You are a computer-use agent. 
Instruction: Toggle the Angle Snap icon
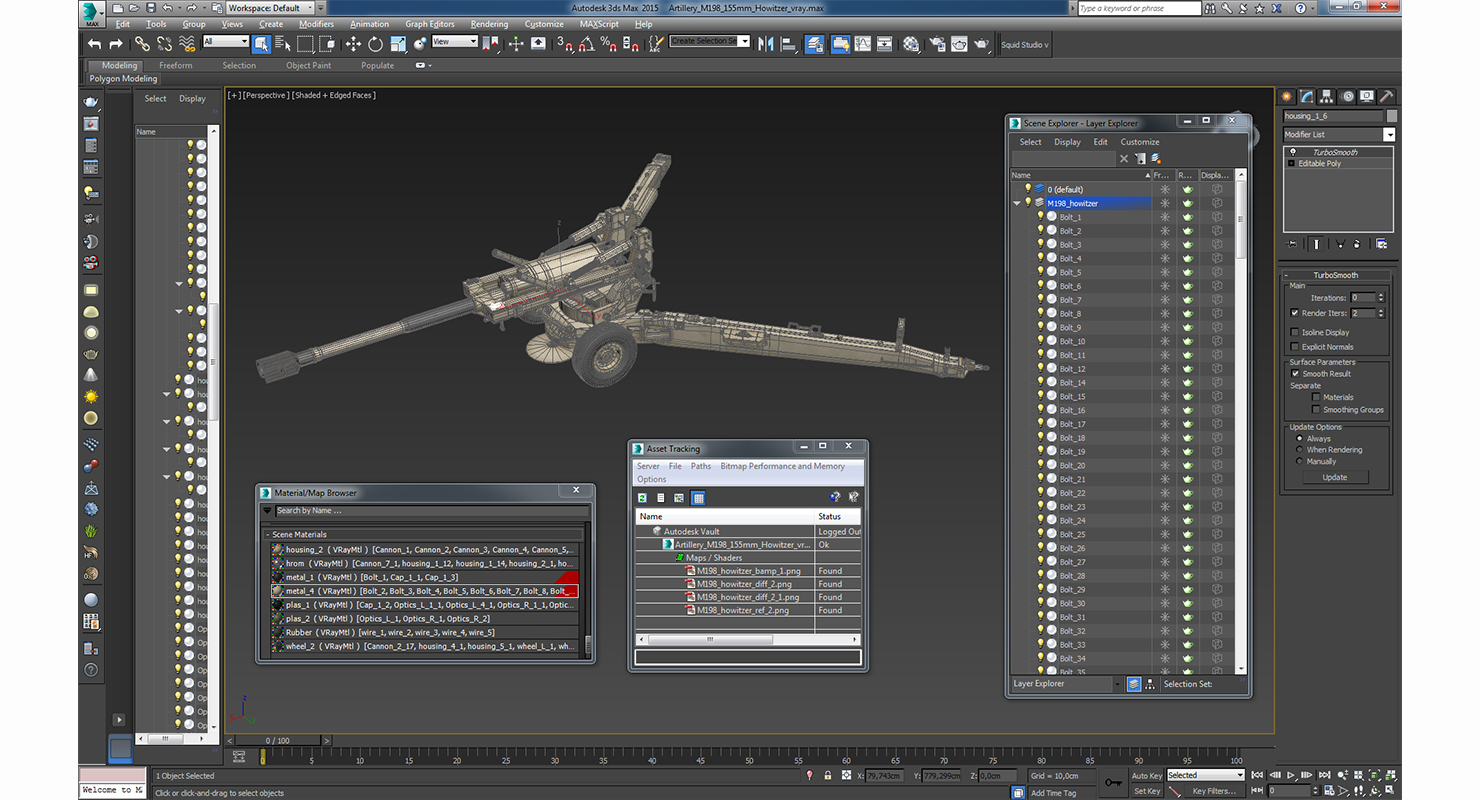(x=586, y=44)
